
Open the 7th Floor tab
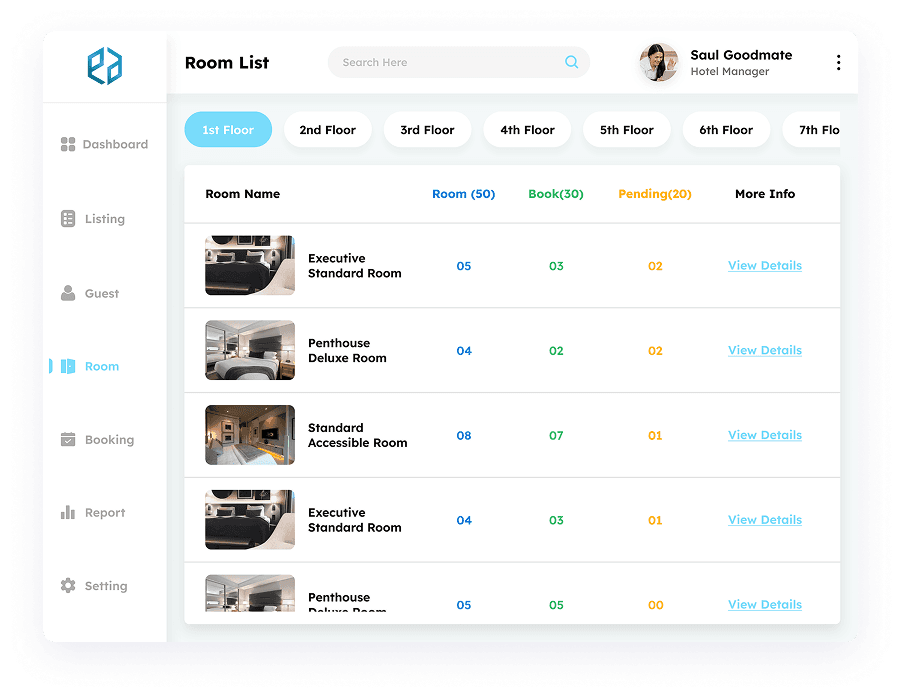[x=818, y=129]
